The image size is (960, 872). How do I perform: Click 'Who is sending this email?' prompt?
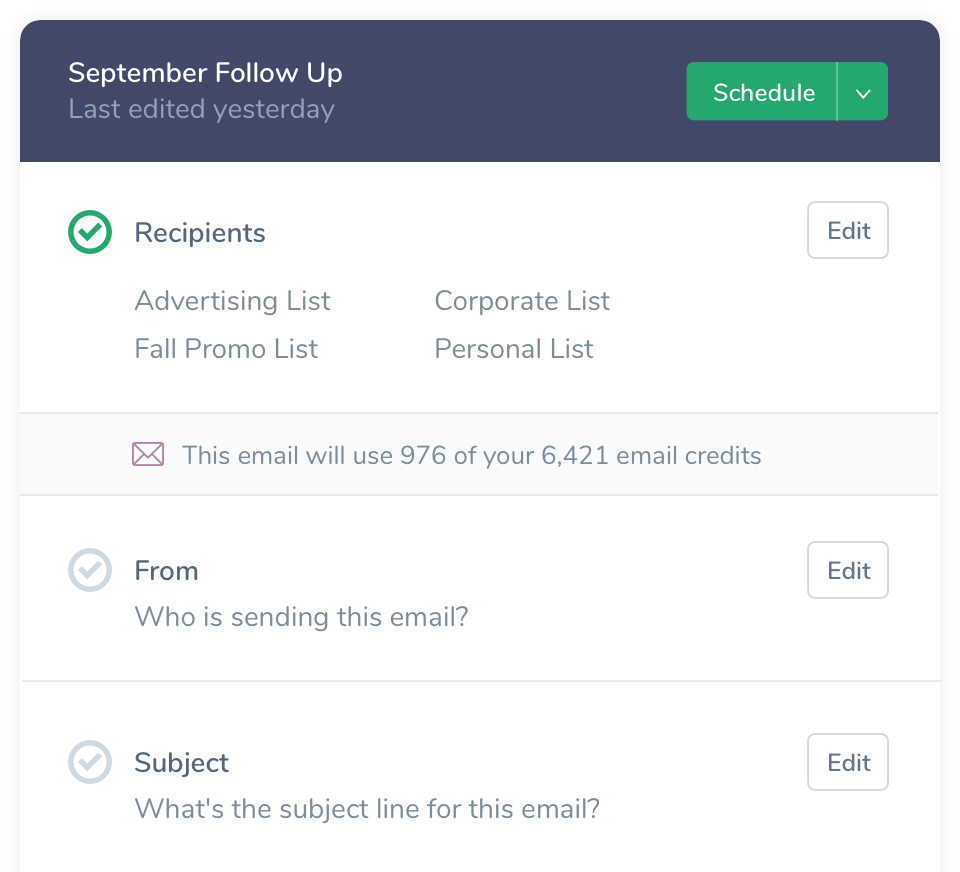(x=301, y=616)
